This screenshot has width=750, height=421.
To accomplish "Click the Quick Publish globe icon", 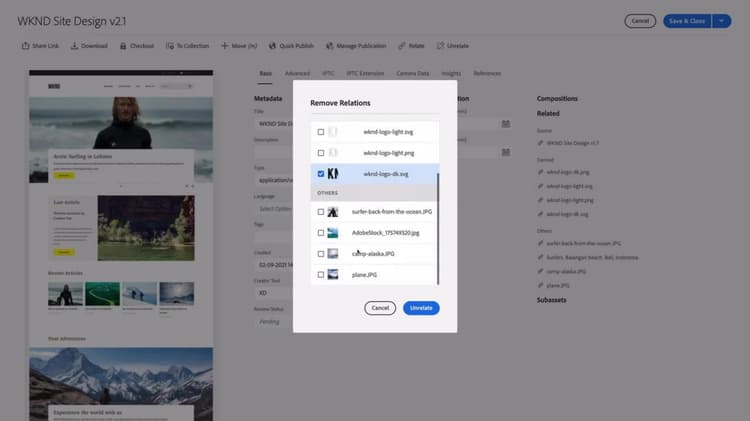I will (x=272, y=46).
